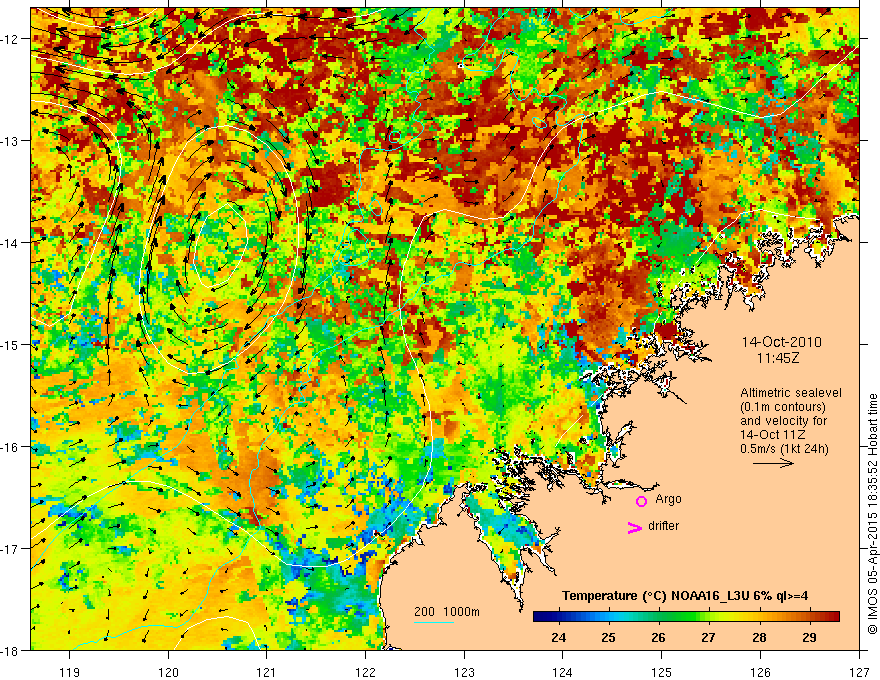Click the cyan bathymetry legend line
Viewport: 880px width, 680px height.
pos(434,622)
